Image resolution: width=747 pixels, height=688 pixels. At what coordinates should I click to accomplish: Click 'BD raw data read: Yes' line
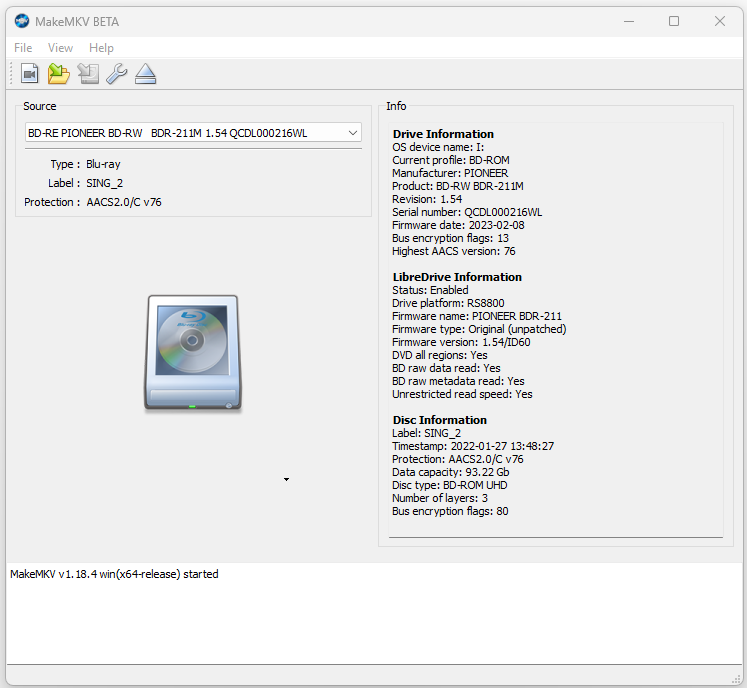(x=446, y=368)
